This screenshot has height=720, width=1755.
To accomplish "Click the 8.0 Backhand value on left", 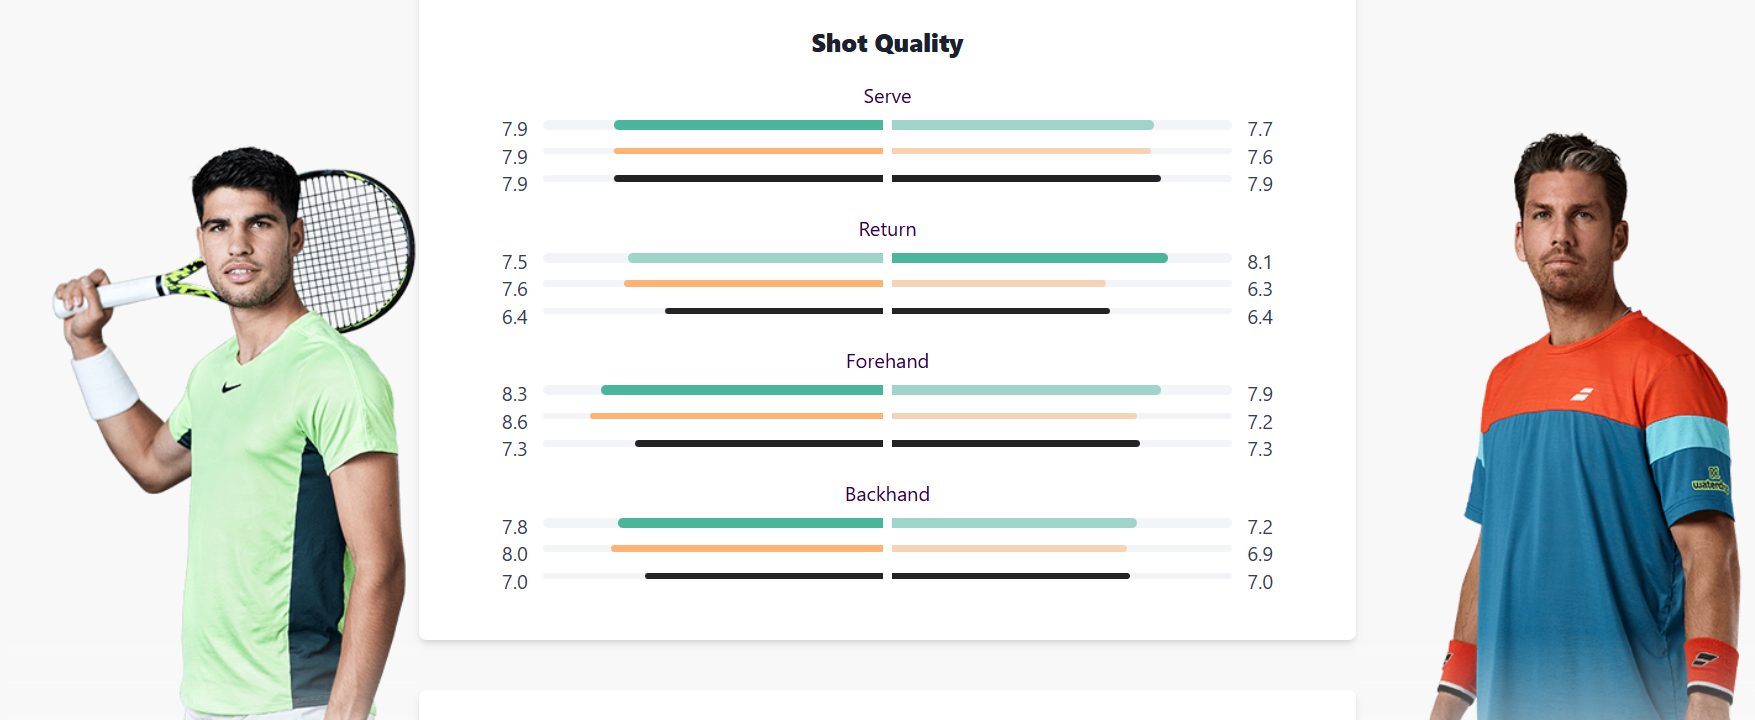I will [514, 554].
